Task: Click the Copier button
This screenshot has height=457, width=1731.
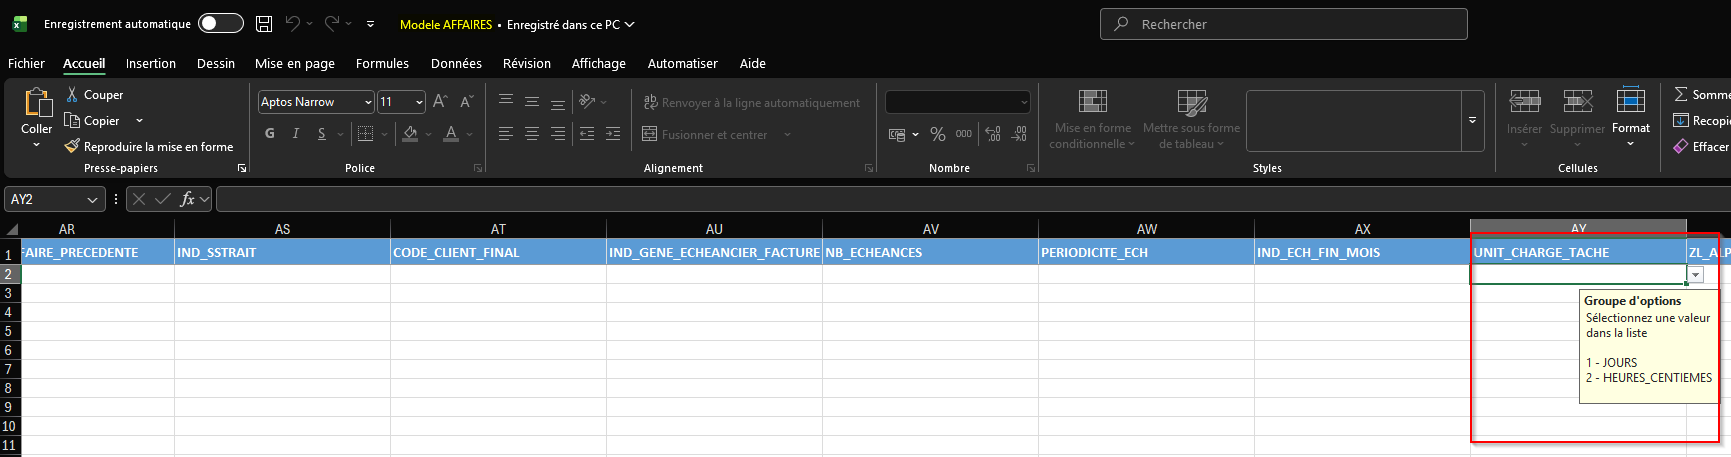Action: (92, 120)
